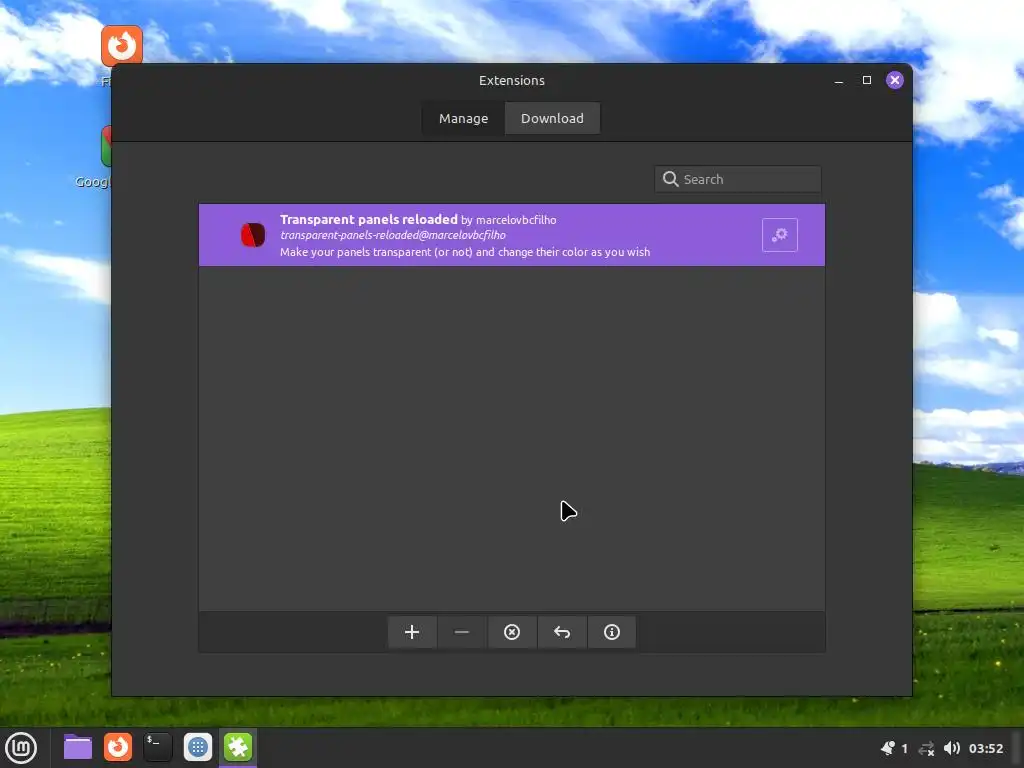Open the notifications bell in system tray
This screenshot has height=768, width=1024.
pyautogui.click(x=888, y=748)
